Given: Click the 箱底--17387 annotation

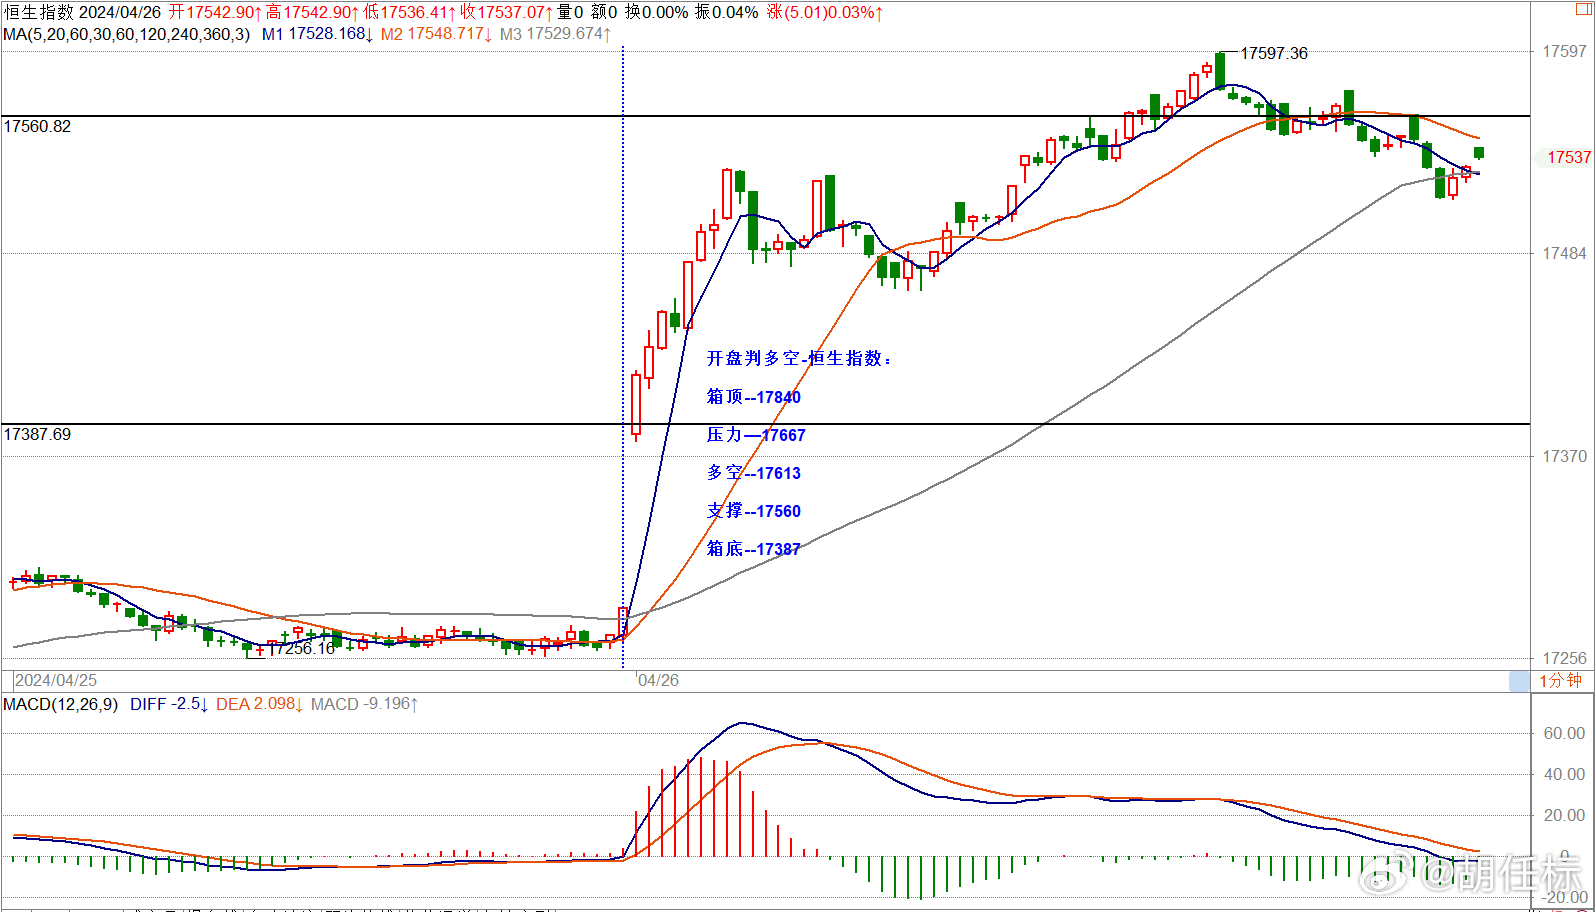Looking at the screenshot, I should point(754,549).
